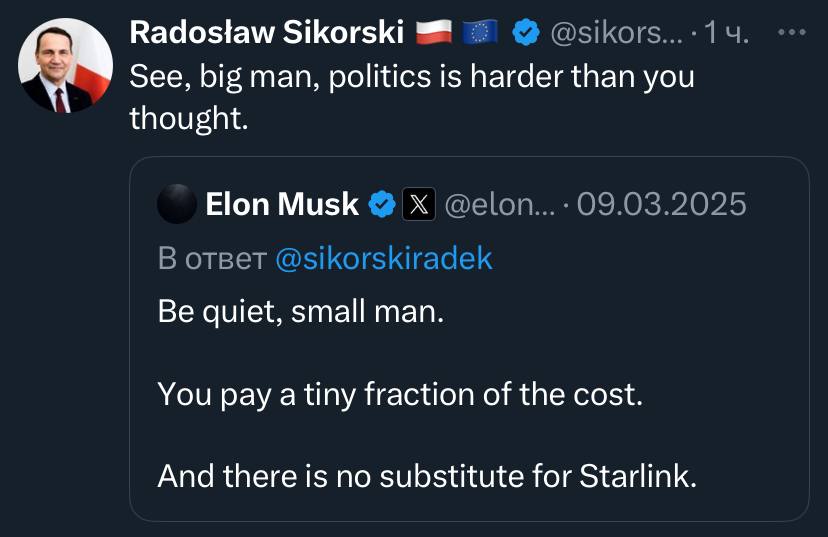Click 'Be quiet, small man.' text
Screen dimensions: 828x537
coord(301,312)
